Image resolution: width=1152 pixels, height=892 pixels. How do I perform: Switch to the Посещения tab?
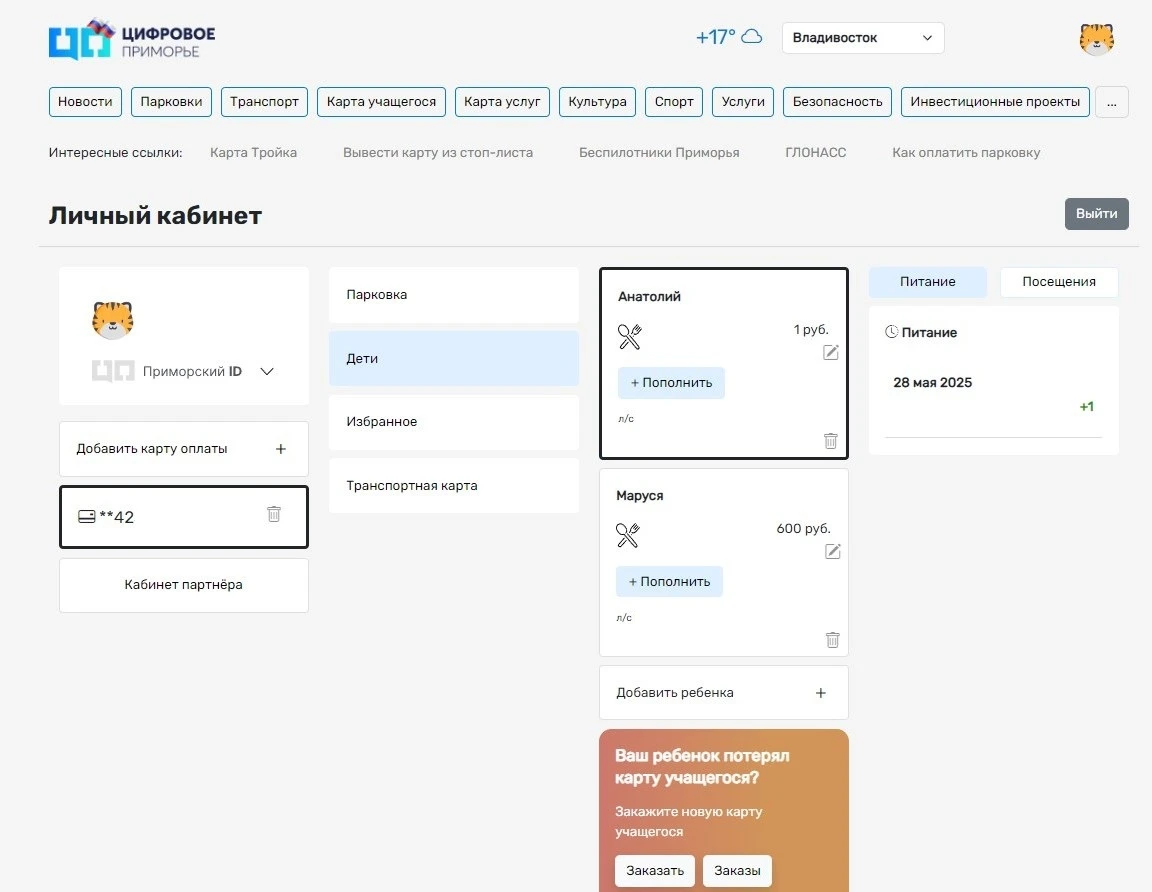pos(1058,282)
